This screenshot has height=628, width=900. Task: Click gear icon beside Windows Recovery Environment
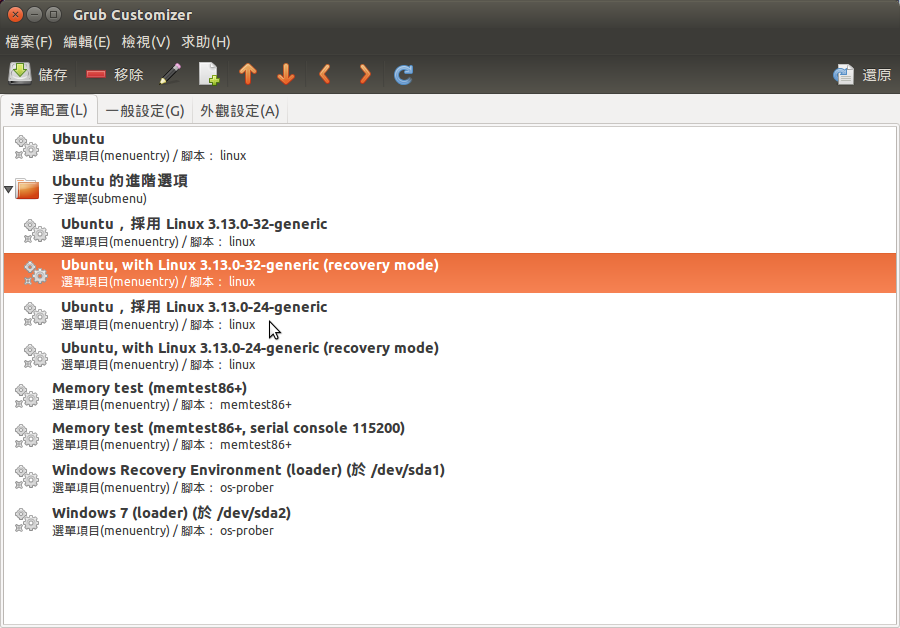(26, 478)
